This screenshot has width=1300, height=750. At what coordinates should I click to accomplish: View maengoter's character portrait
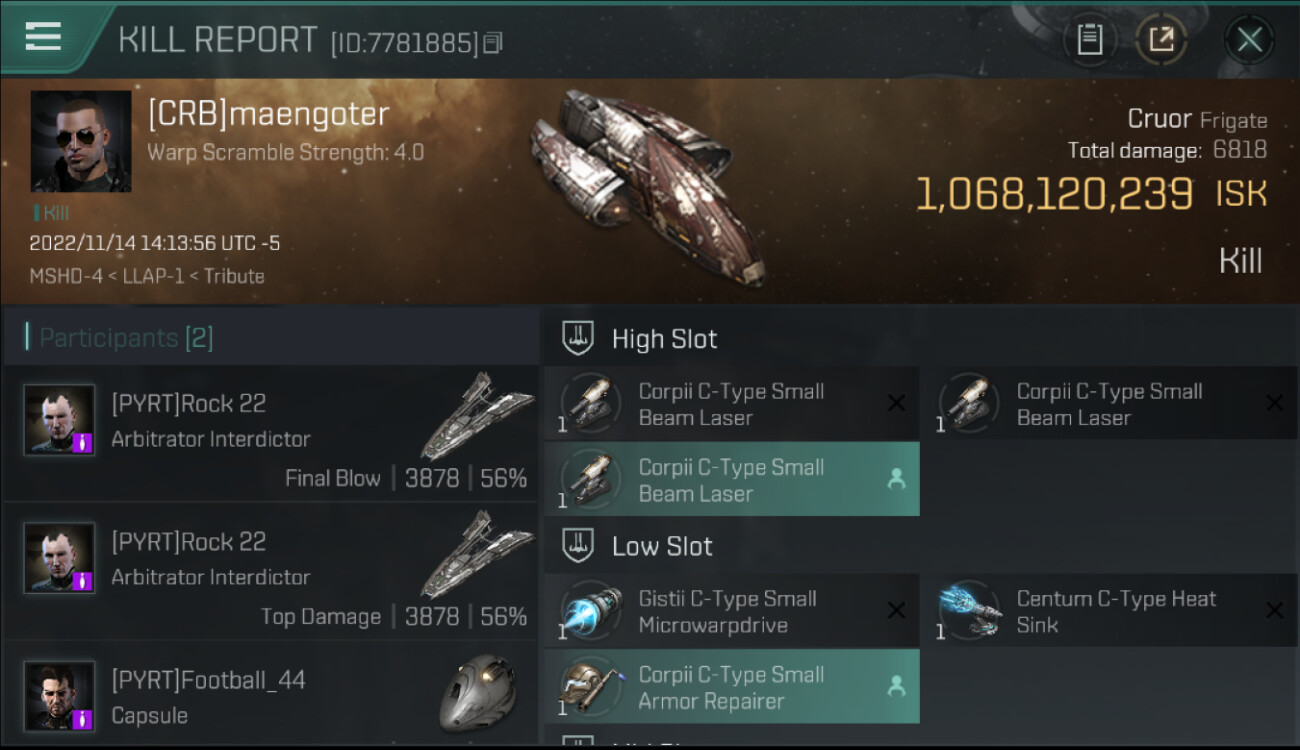tap(81, 141)
